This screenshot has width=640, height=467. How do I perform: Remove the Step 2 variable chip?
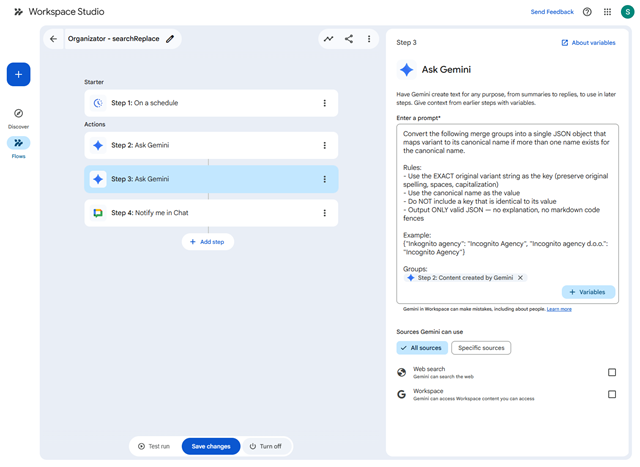click(x=520, y=278)
